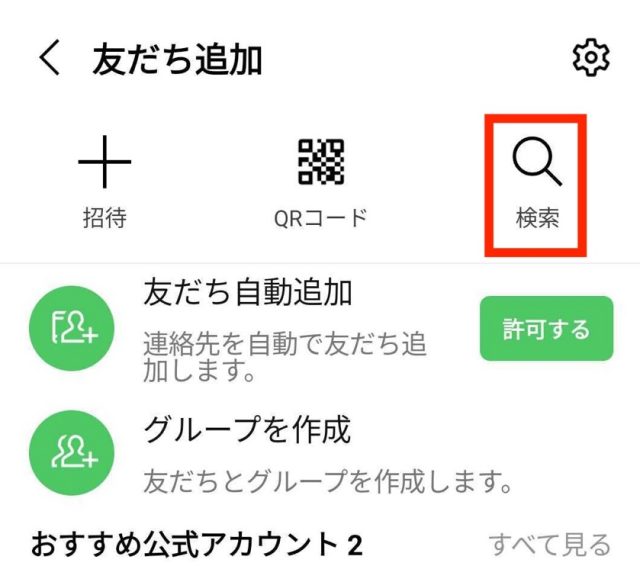Viewport: 640px width, 566px height.
Task: Tap the 友だち自動追加 title text
Action: pyautogui.click(x=248, y=292)
